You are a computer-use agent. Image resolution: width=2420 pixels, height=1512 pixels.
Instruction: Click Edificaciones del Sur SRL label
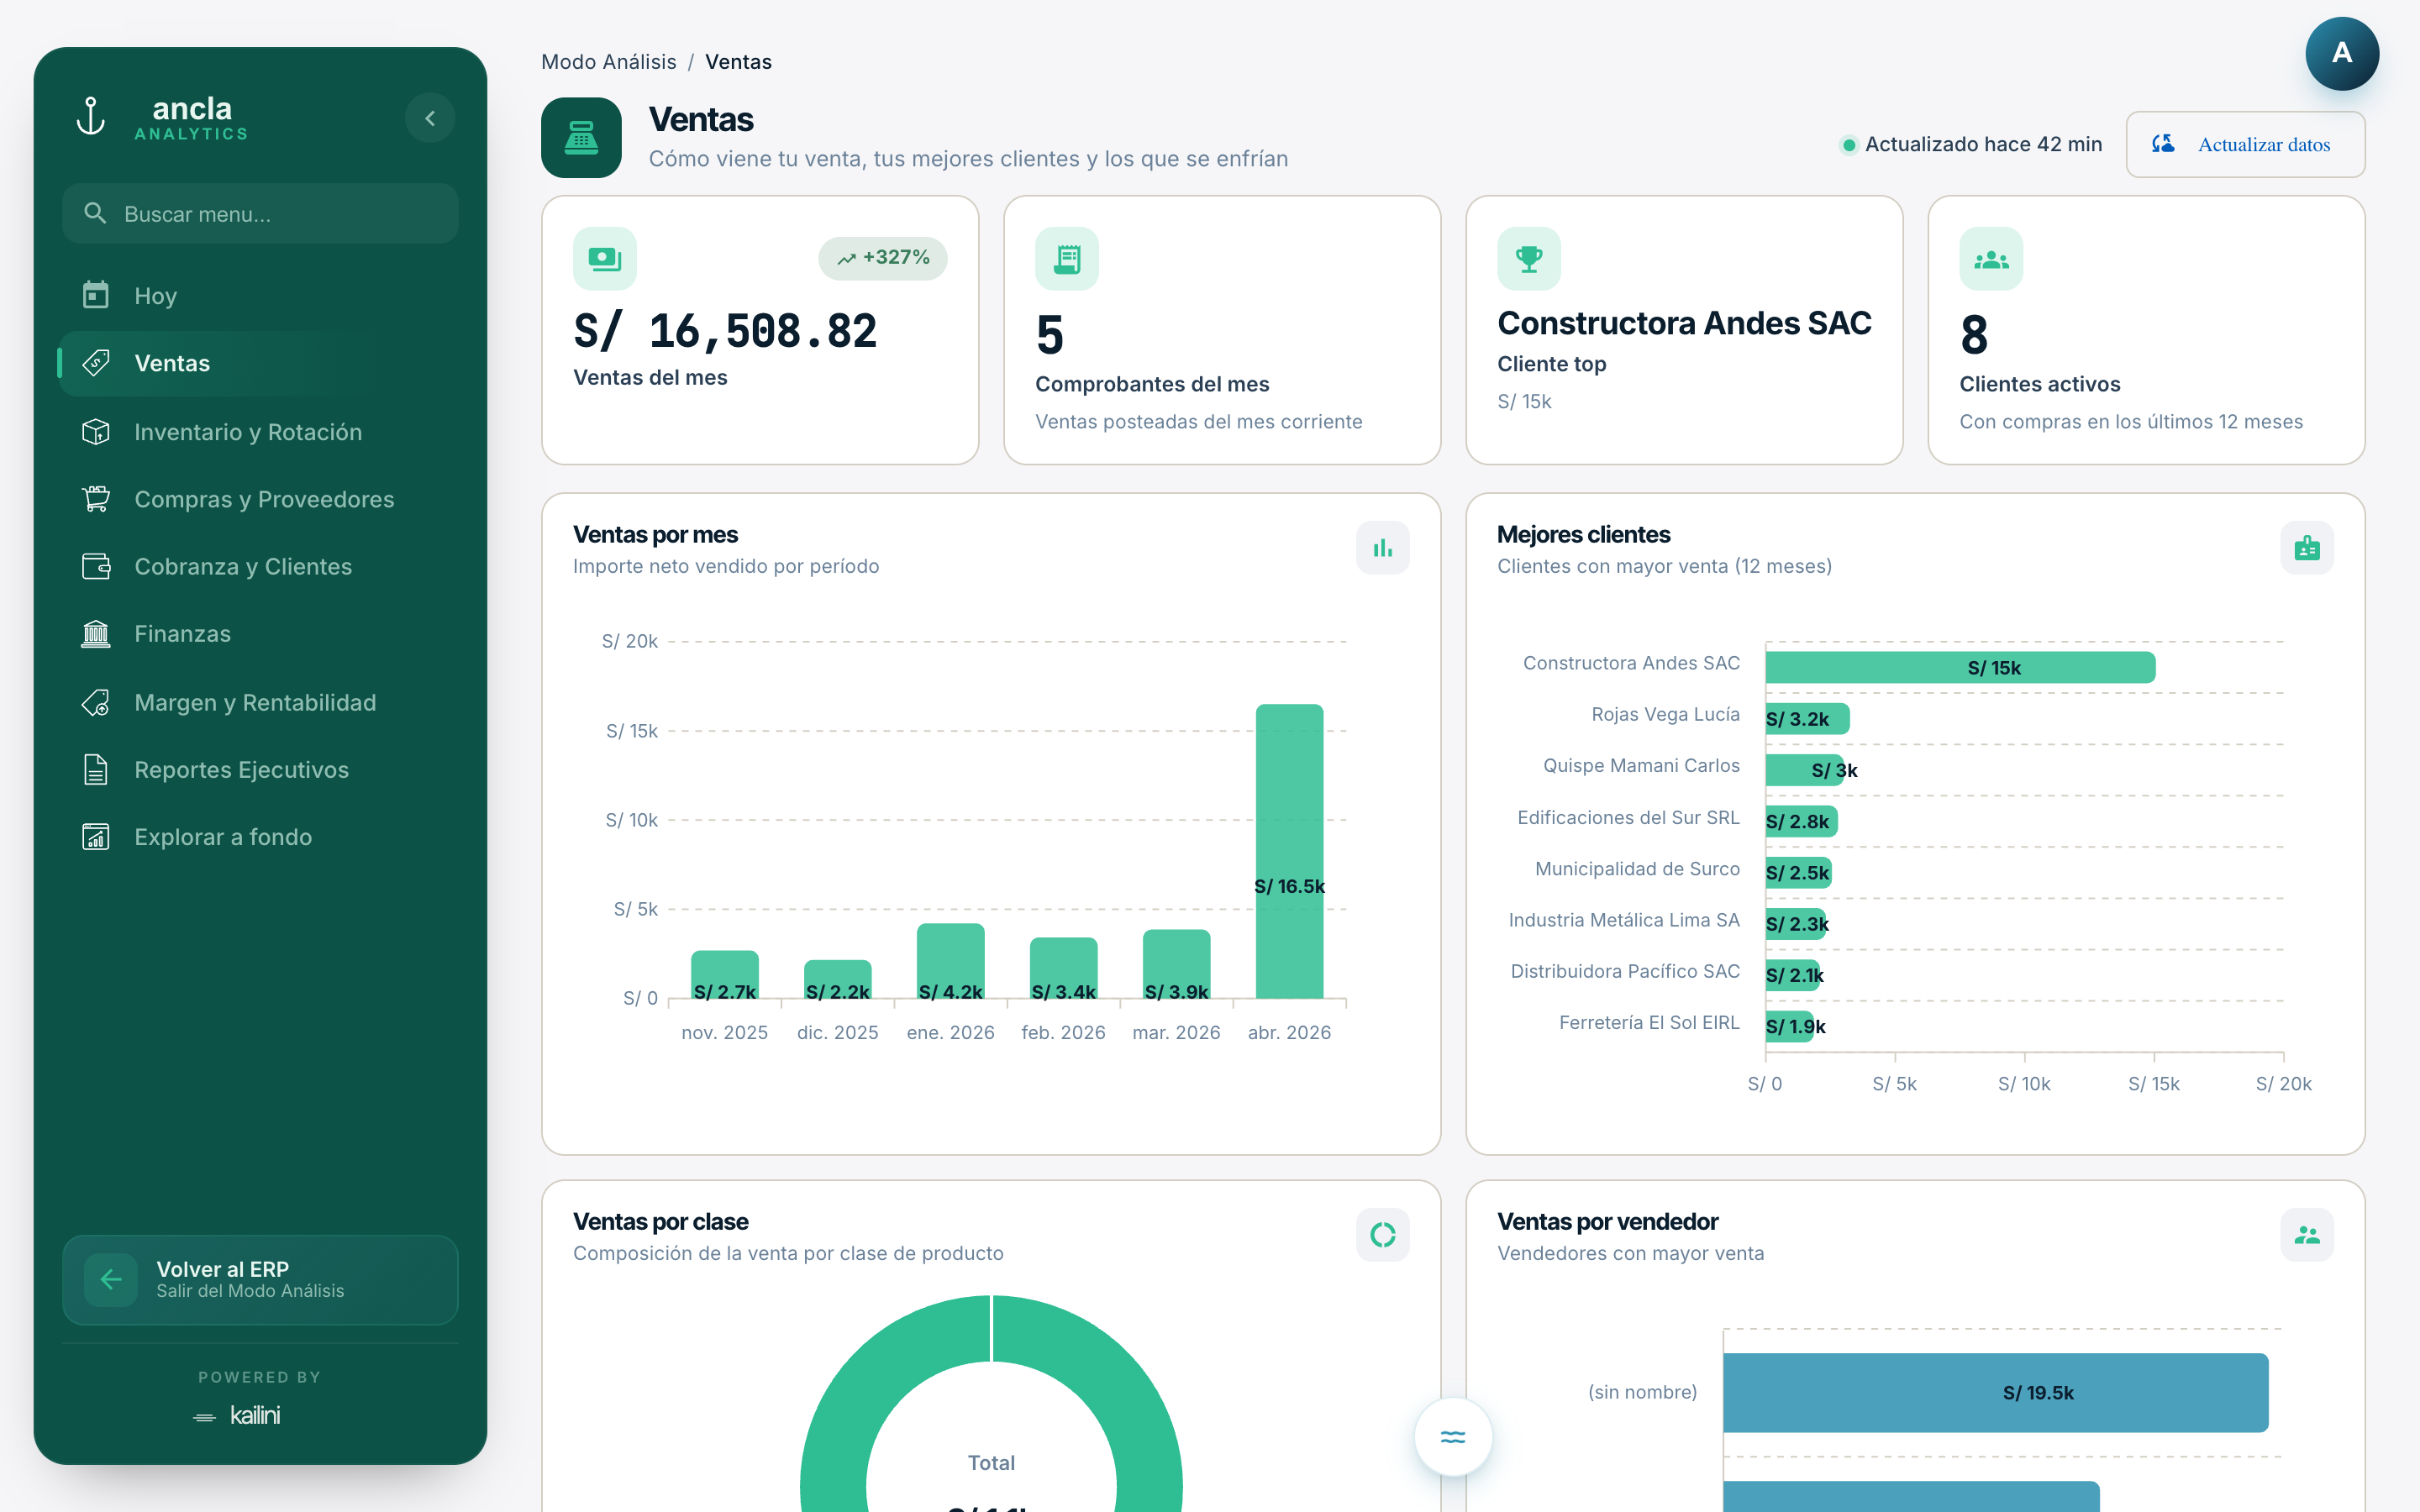[x=1628, y=817]
